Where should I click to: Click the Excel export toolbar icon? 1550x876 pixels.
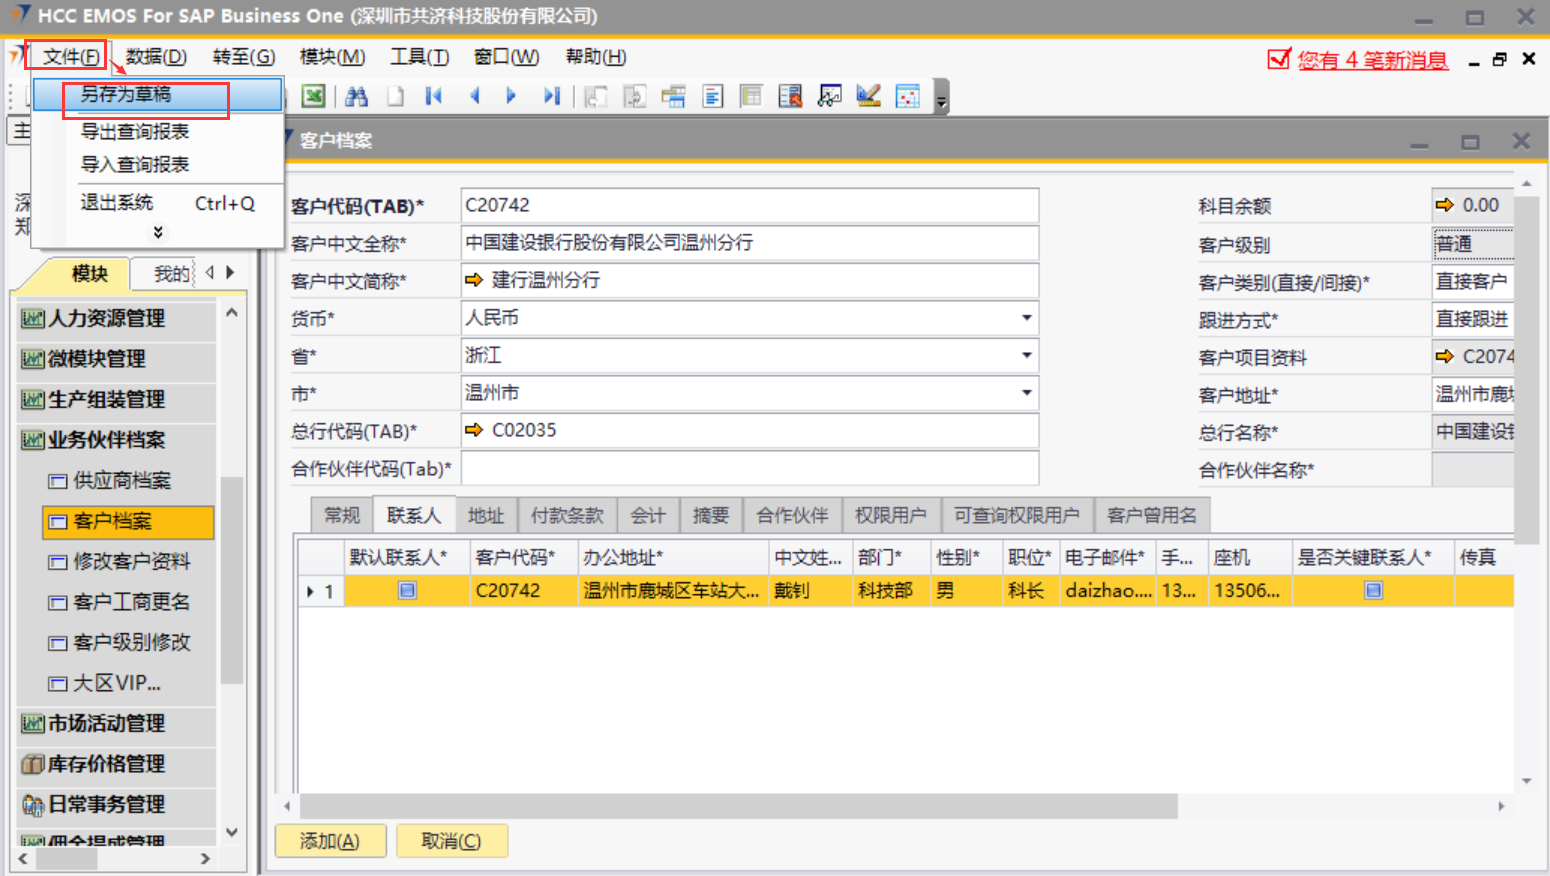[x=314, y=96]
